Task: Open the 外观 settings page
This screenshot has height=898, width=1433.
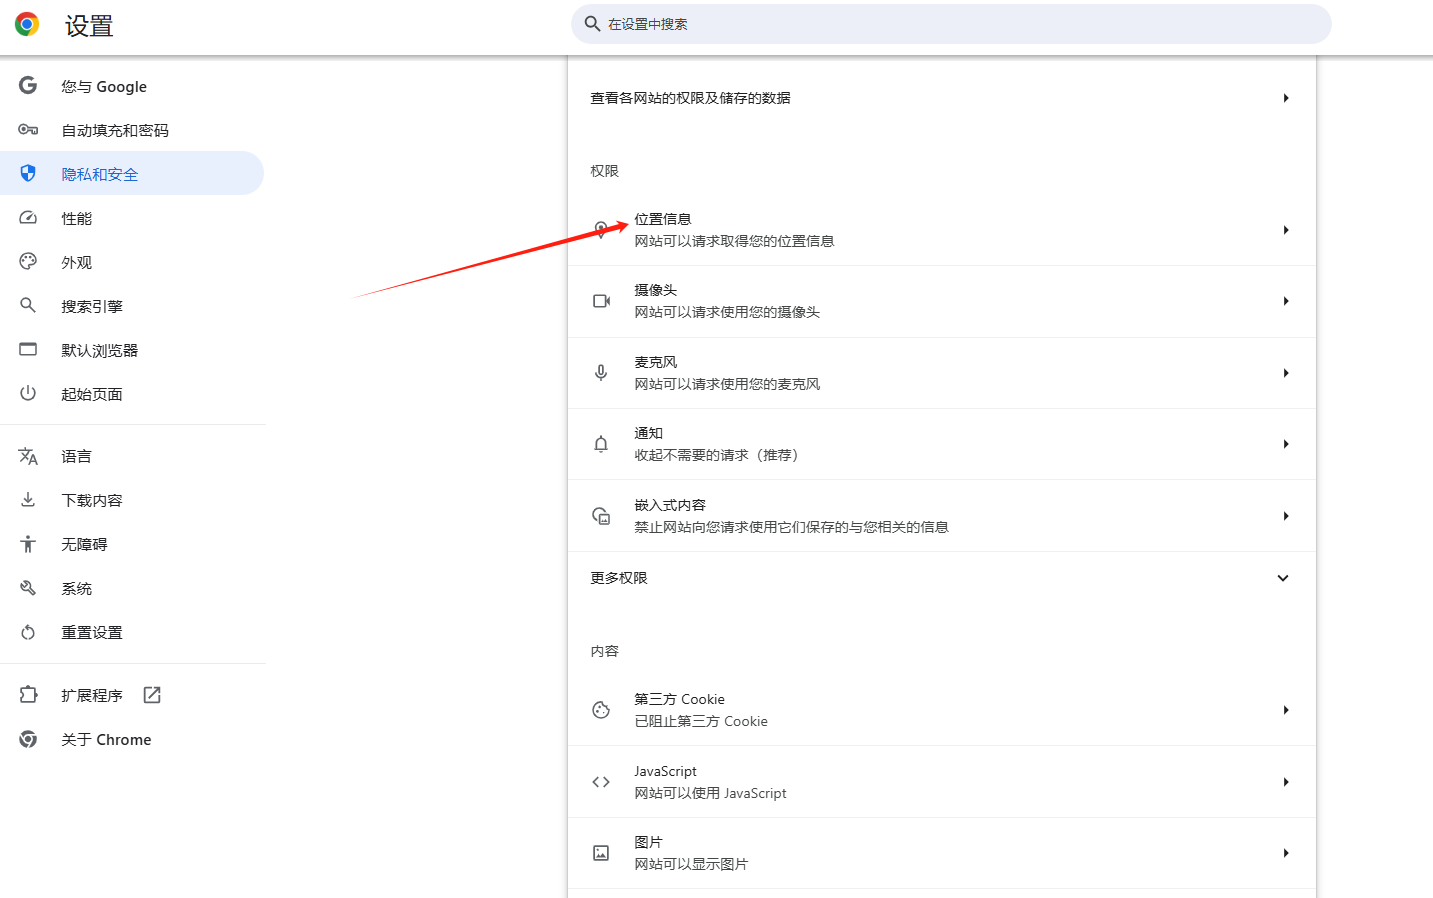Action: (132, 262)
